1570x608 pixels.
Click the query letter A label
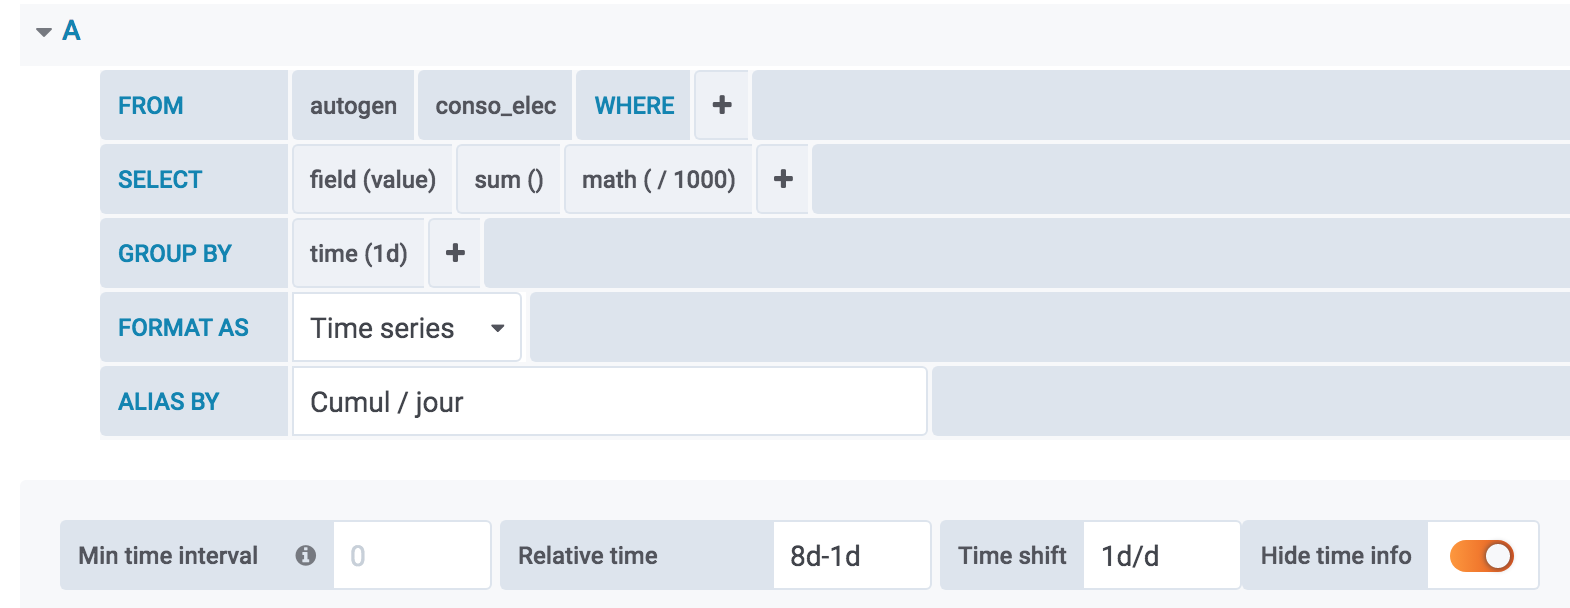pos(71,31)
